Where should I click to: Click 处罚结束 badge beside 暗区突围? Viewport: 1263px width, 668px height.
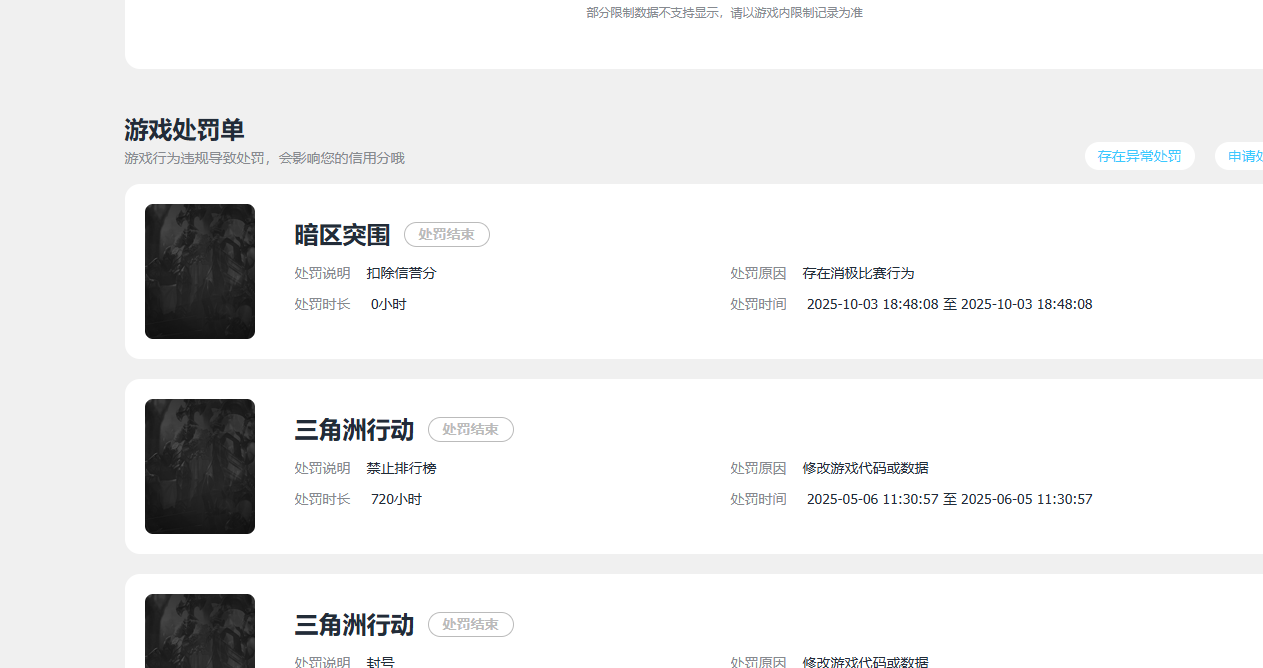447,234
